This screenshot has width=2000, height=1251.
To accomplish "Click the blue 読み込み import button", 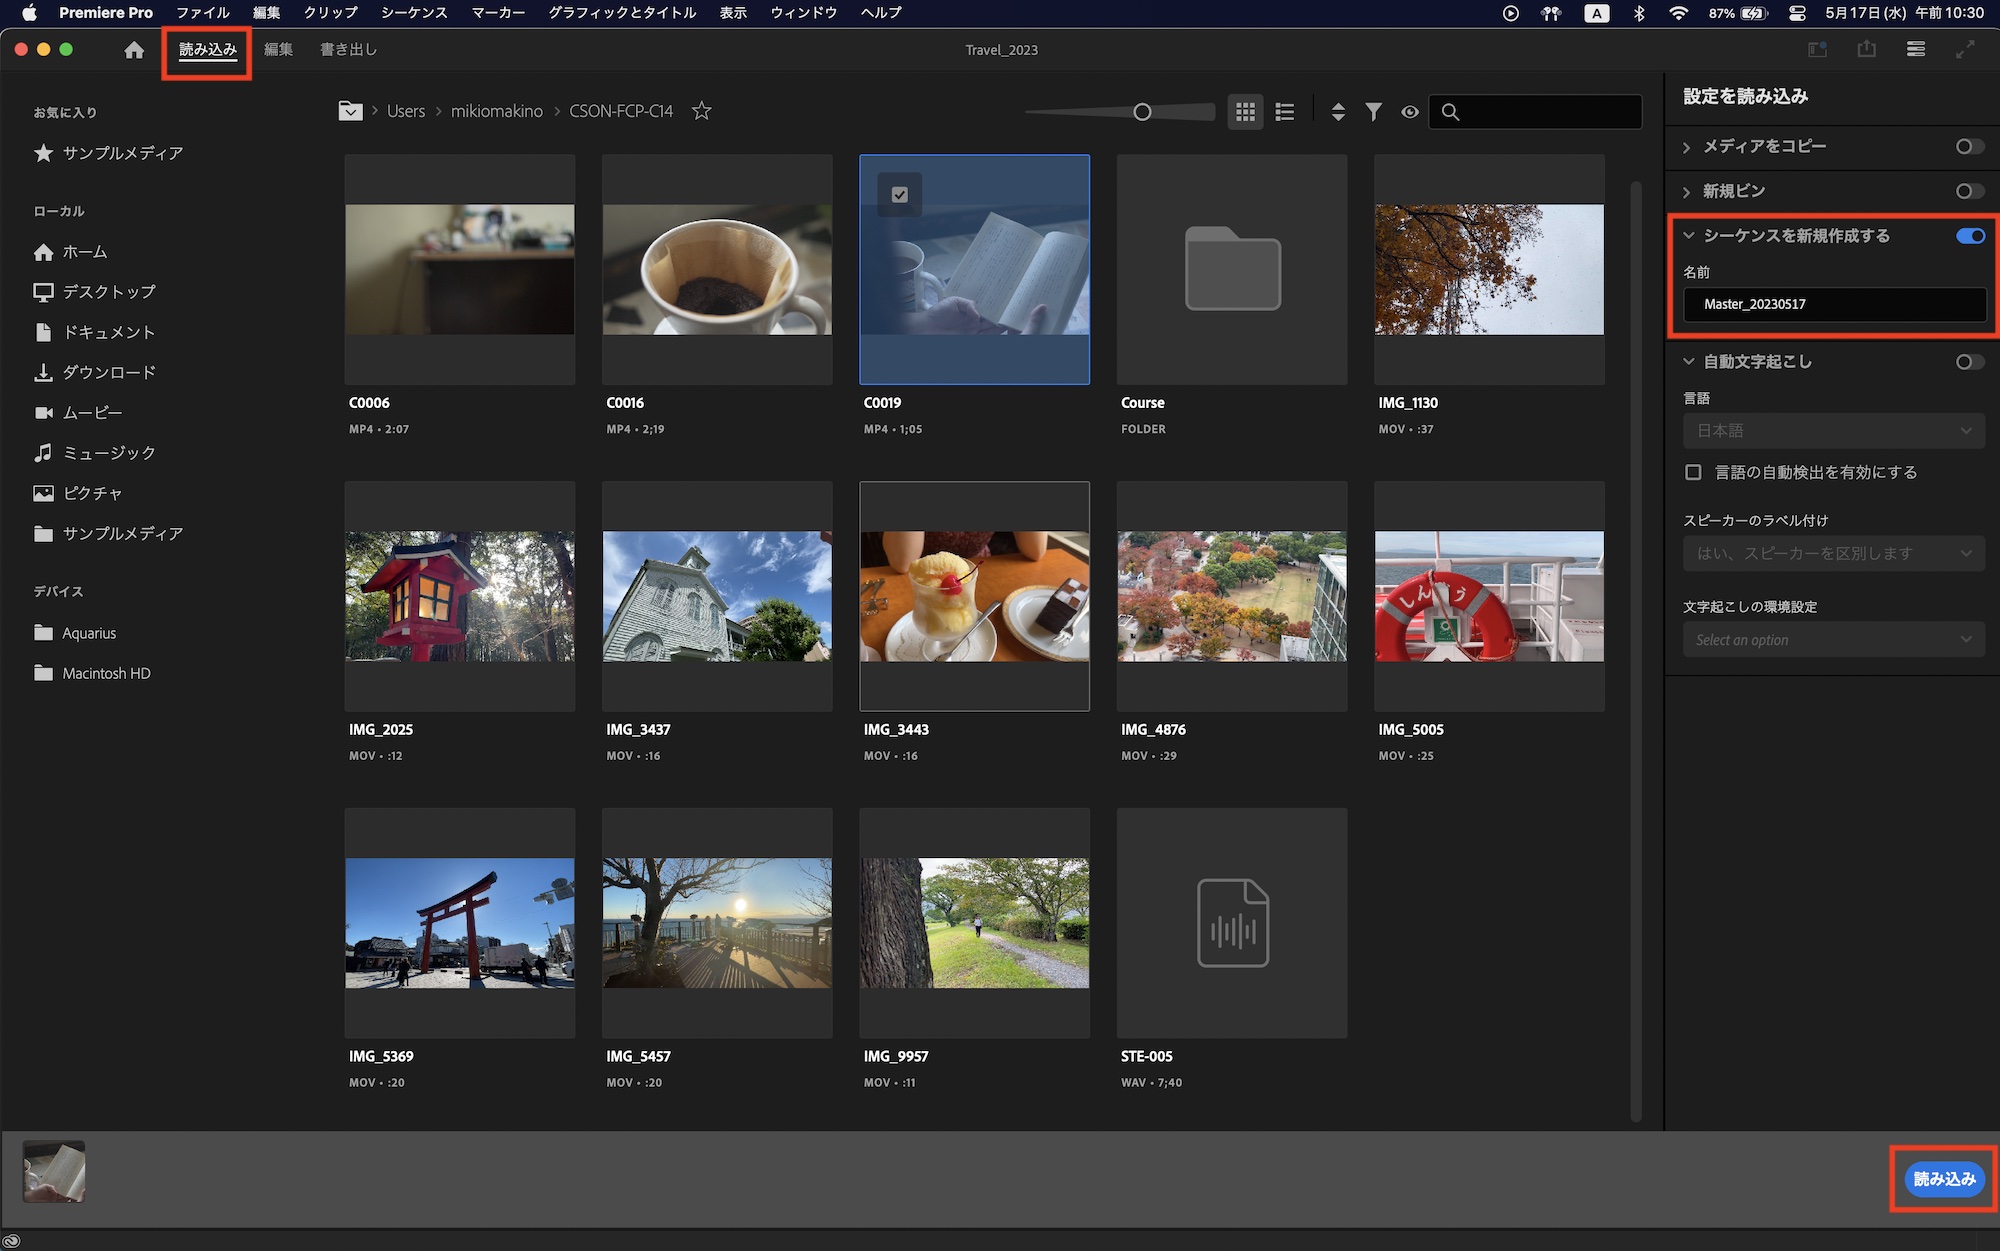I will 1944,1179.
